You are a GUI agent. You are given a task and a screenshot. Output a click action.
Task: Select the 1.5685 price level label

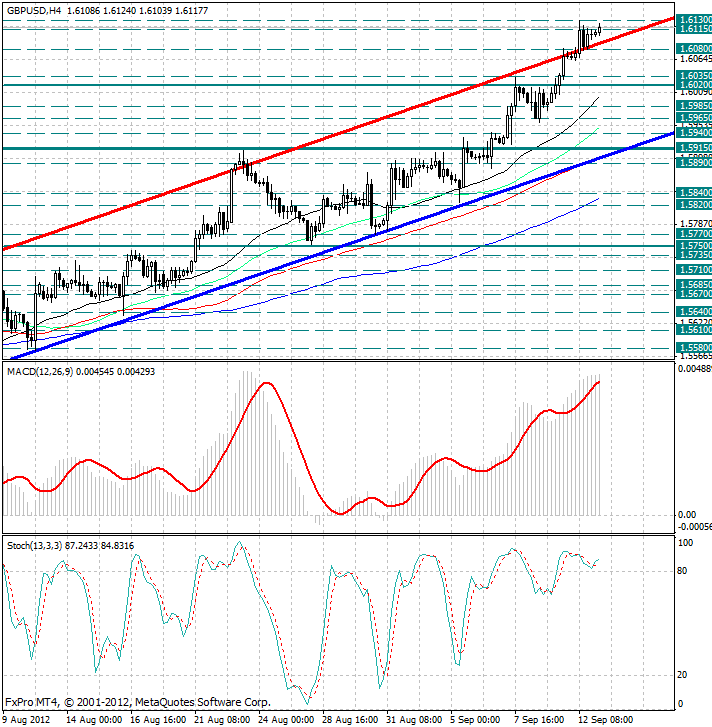click(x=694, y=284)
